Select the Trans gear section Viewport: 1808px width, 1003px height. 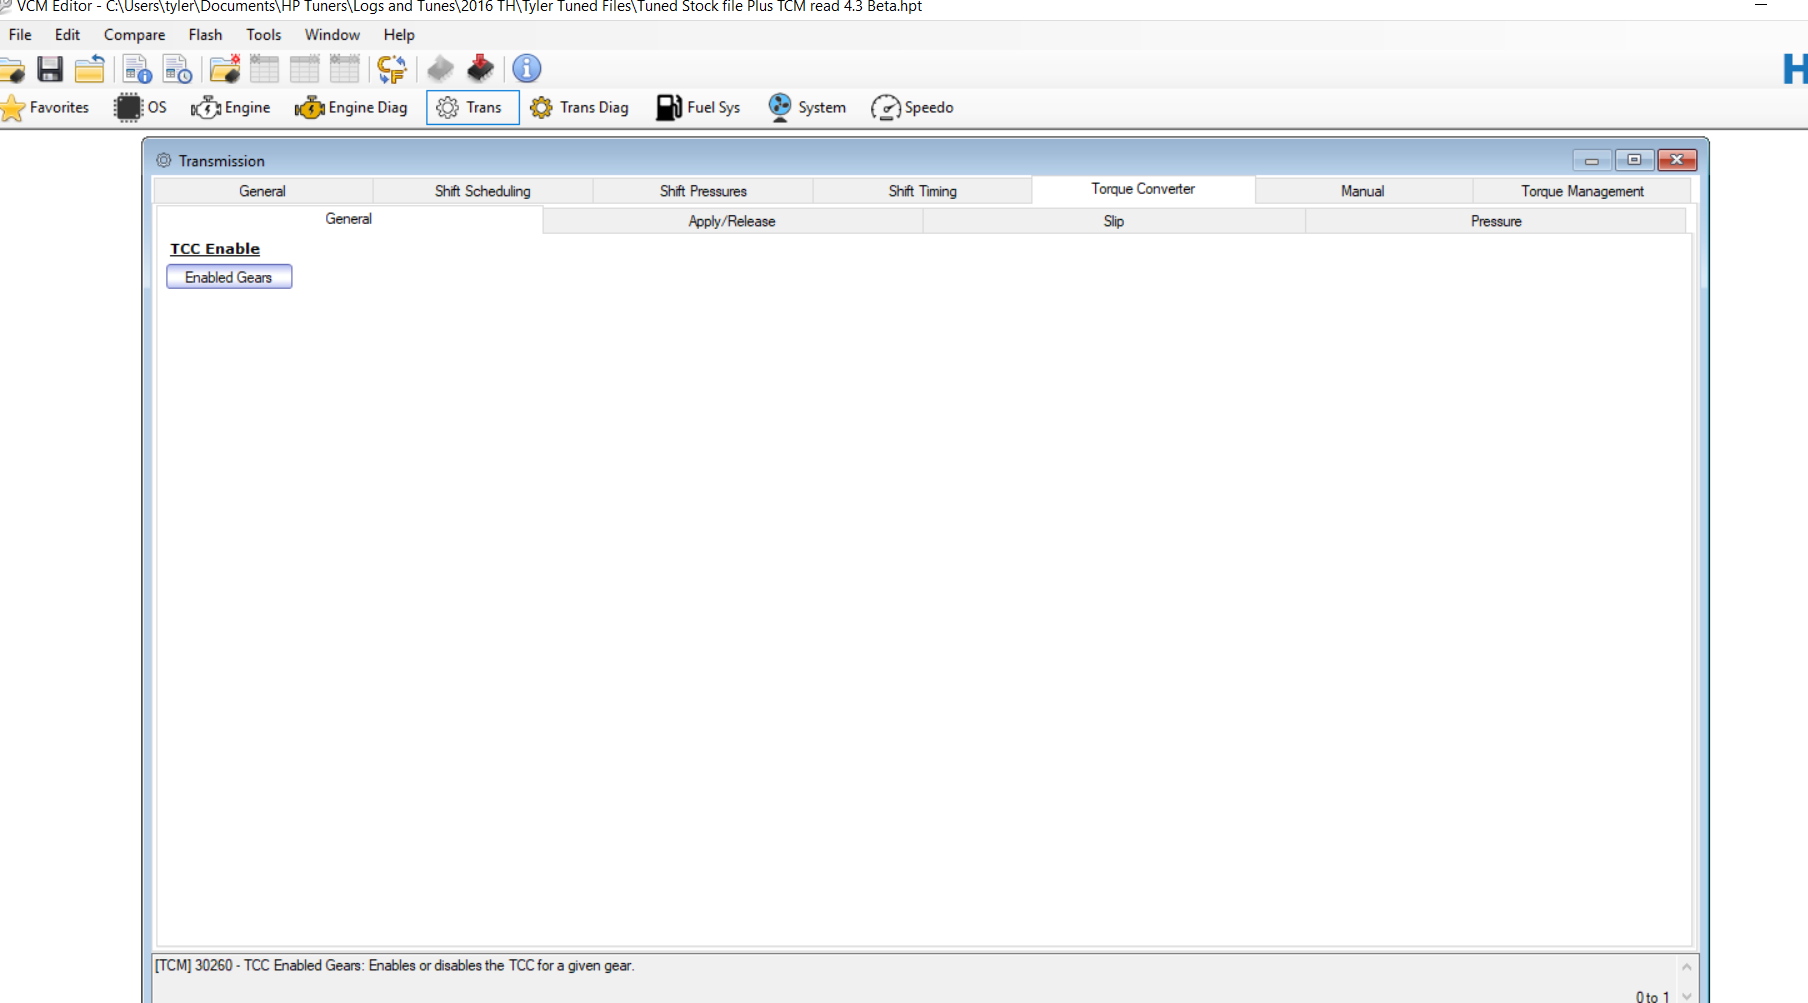[472, 108]
